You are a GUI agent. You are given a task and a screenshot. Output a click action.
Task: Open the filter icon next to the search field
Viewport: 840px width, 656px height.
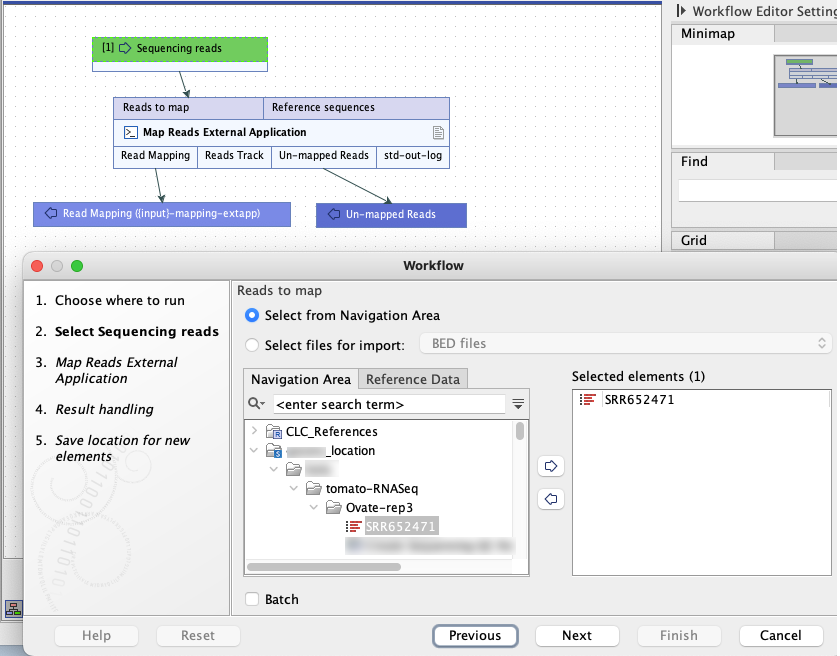coord(518,403)
